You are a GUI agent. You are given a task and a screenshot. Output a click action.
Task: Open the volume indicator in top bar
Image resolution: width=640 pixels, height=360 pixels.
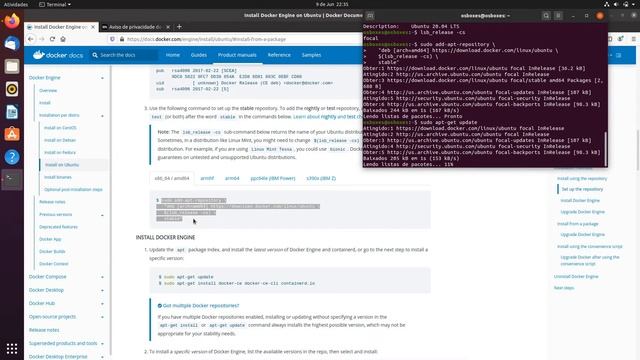(616, 4)
